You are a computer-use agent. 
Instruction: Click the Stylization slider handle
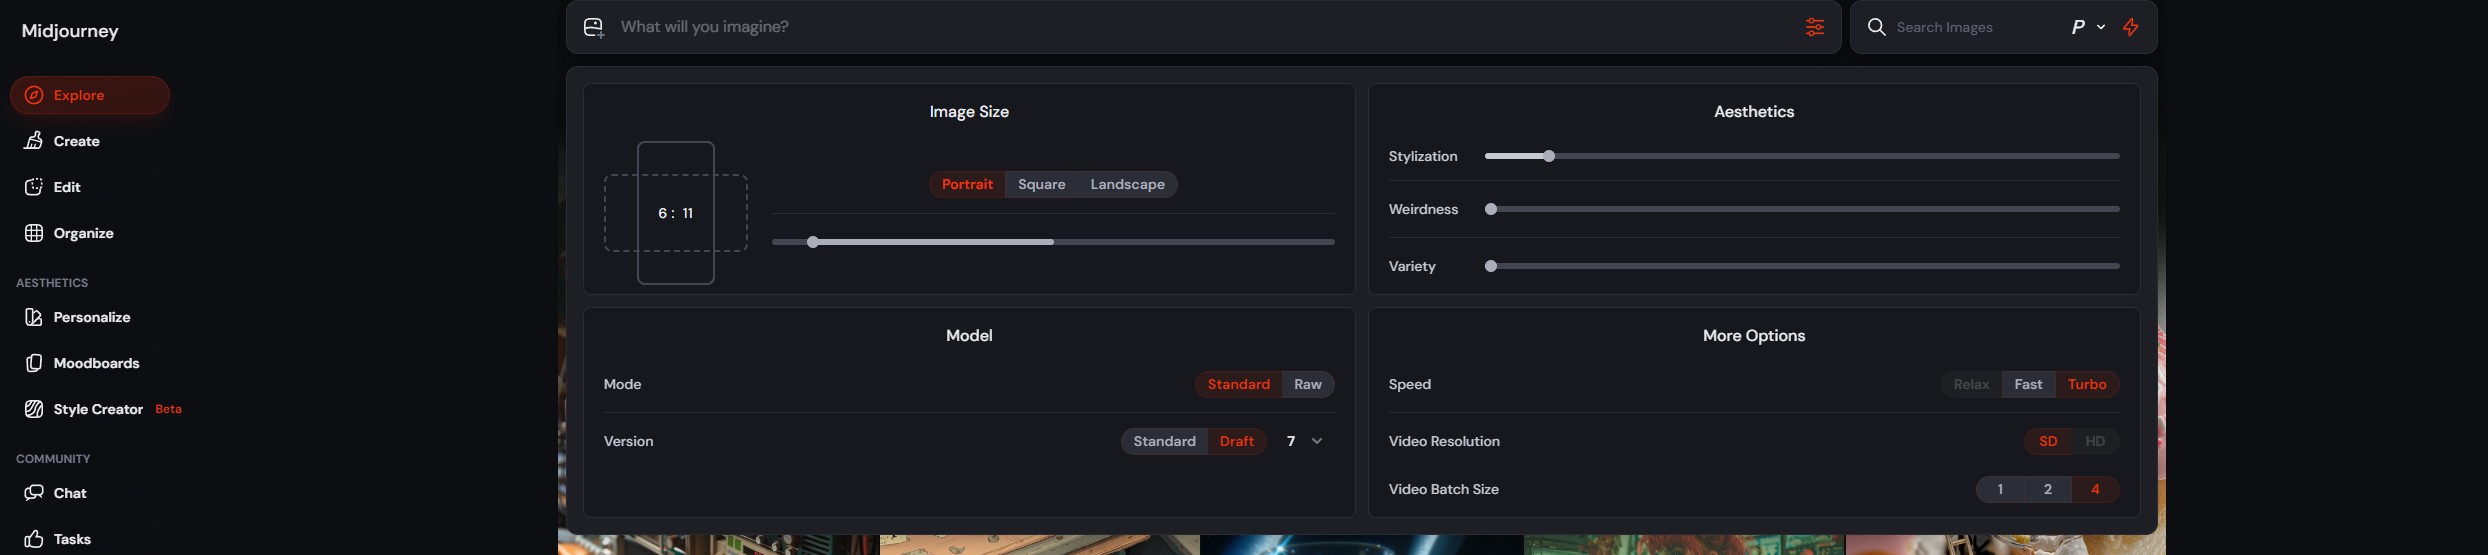(x=1549, y=156)
